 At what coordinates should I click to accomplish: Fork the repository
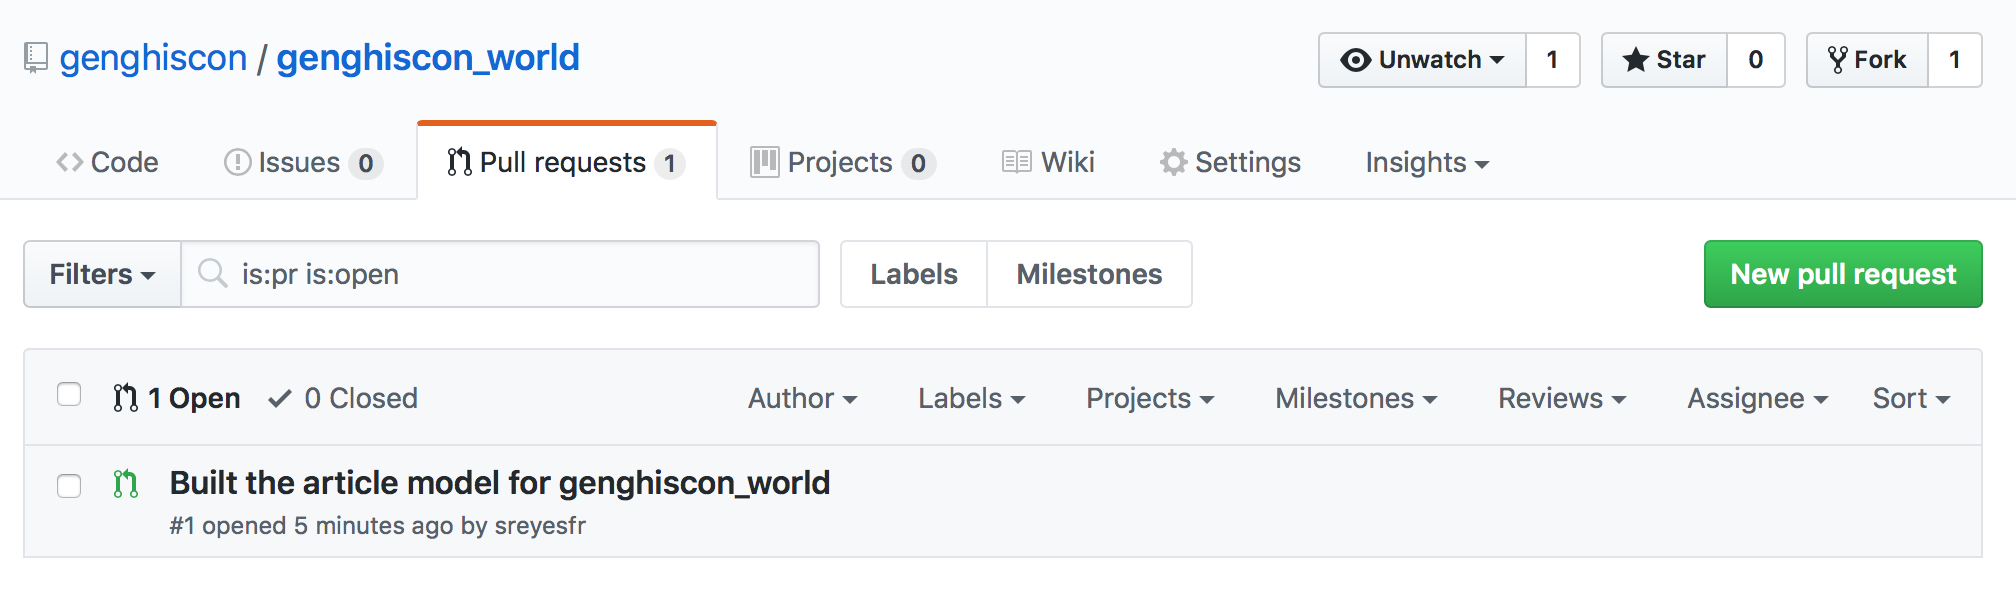click(x=1867, y=60)
